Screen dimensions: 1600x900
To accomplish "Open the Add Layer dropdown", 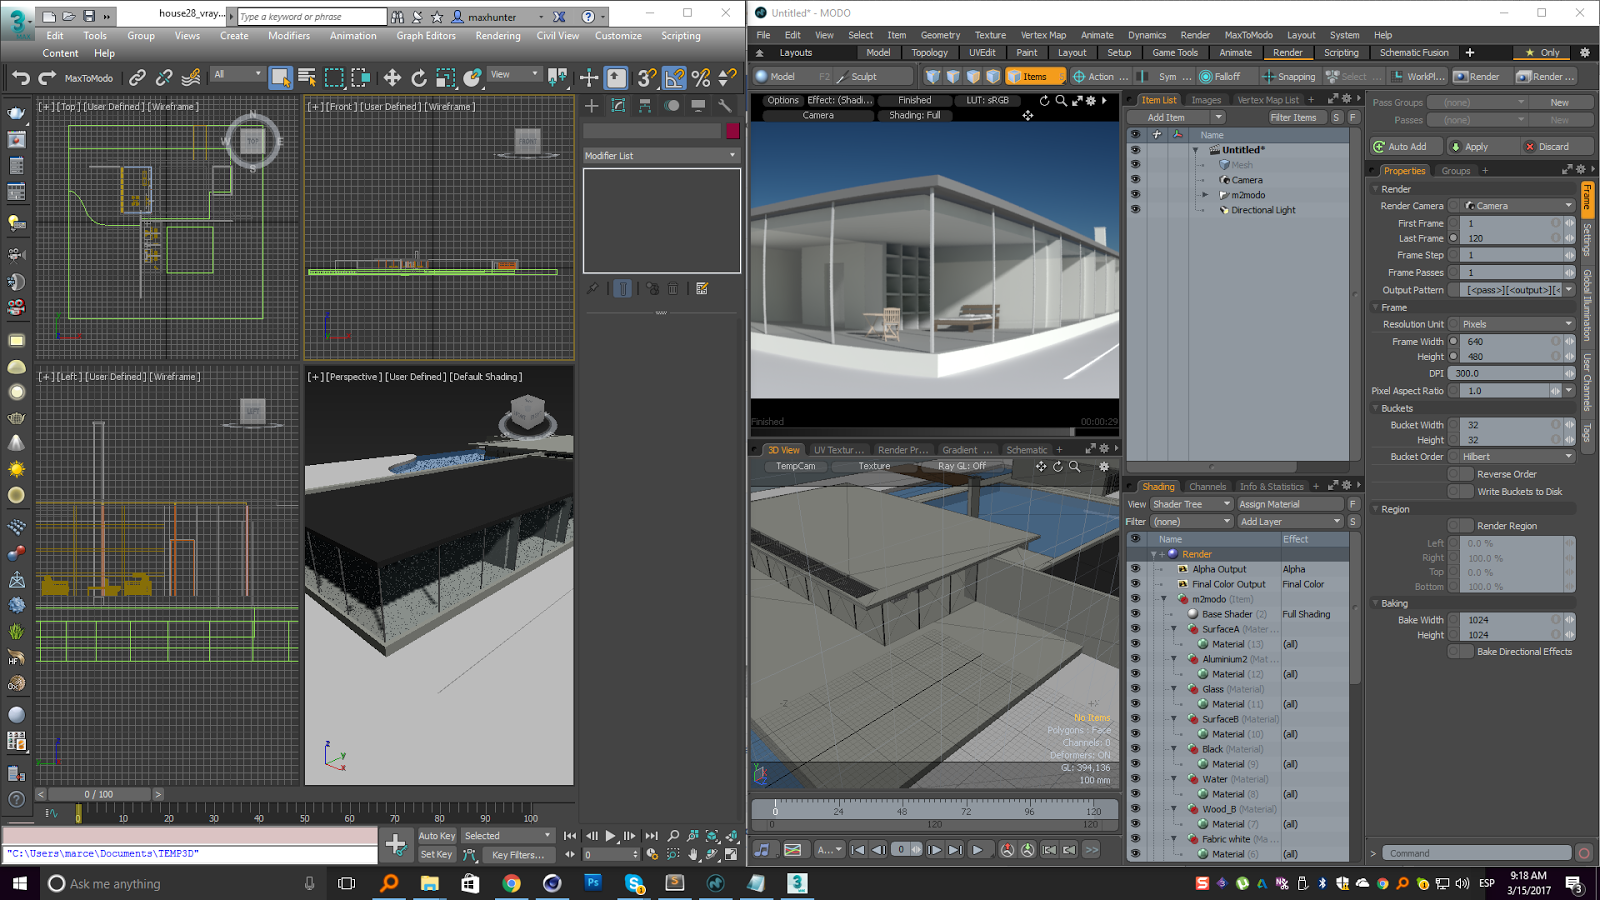I will click(x=1290, y=521).
